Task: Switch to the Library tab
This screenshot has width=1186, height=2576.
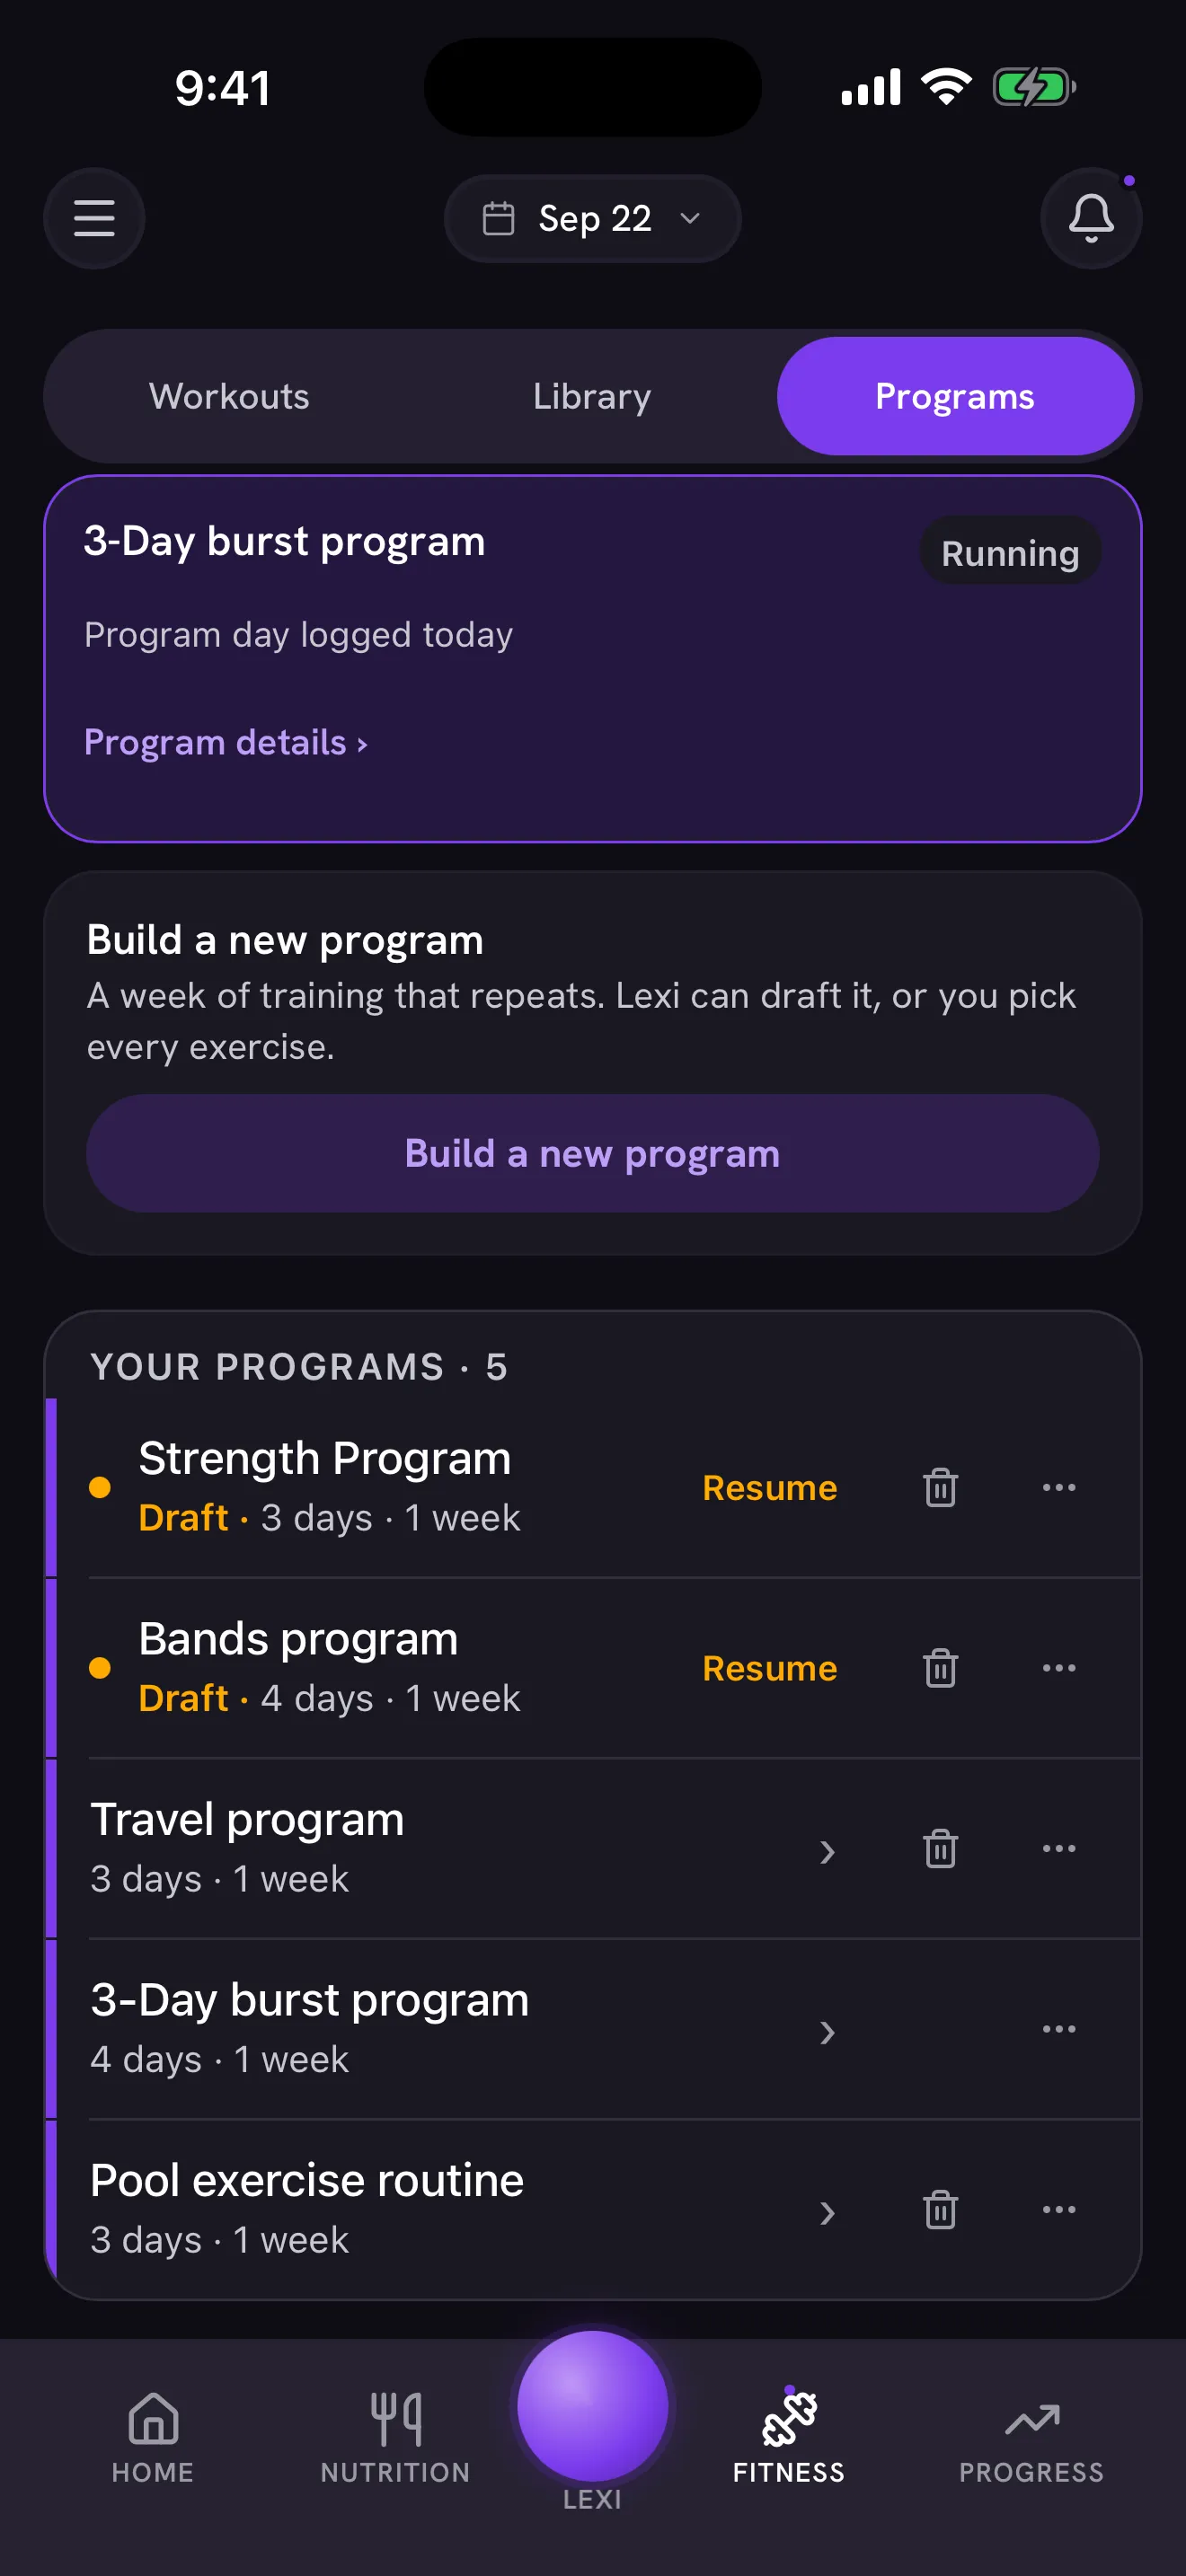Action: click(x=592, y=396)
